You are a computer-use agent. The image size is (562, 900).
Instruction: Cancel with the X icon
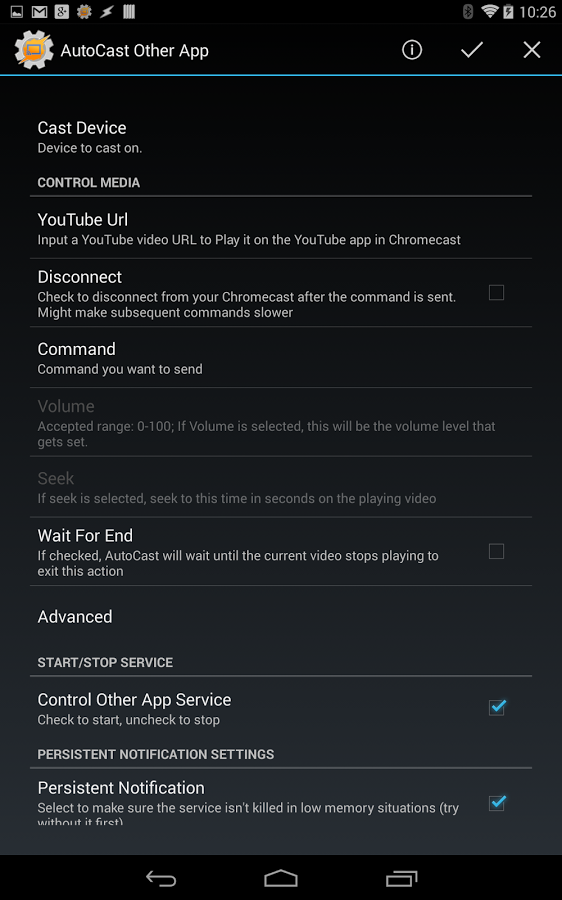coord(532,50)
